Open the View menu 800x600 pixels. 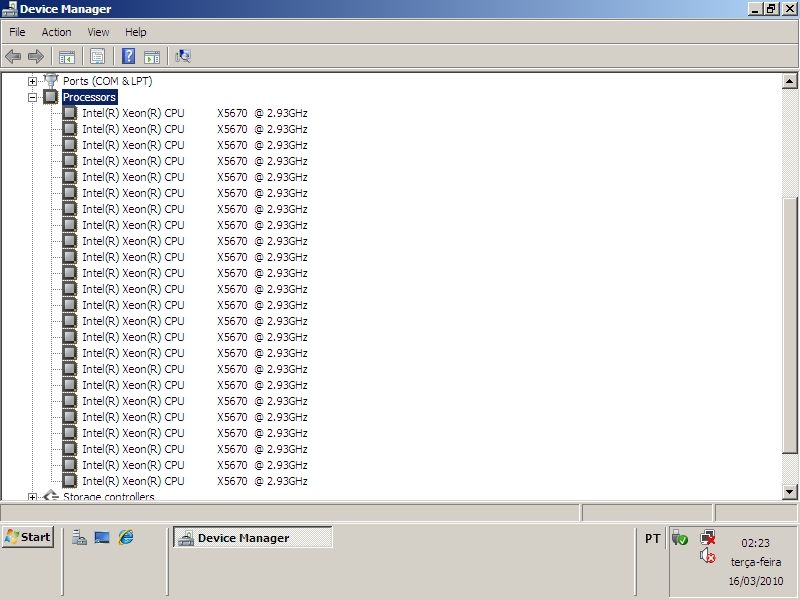coord(98,32)
